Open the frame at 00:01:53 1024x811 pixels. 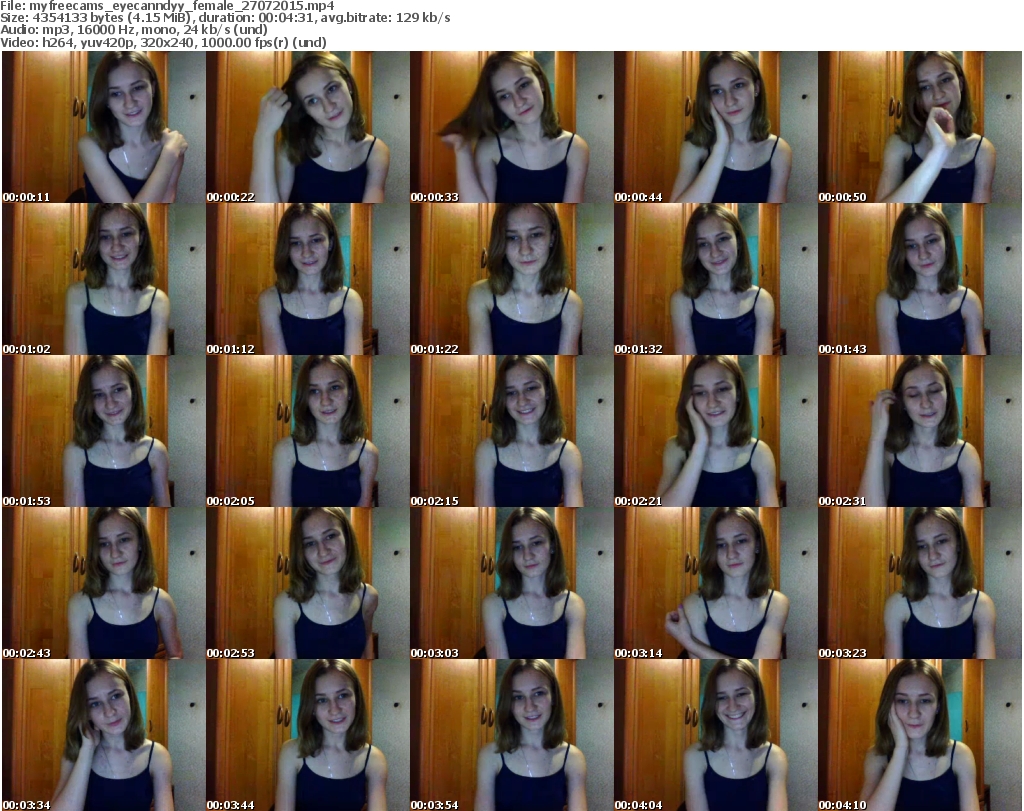(104, 431)
